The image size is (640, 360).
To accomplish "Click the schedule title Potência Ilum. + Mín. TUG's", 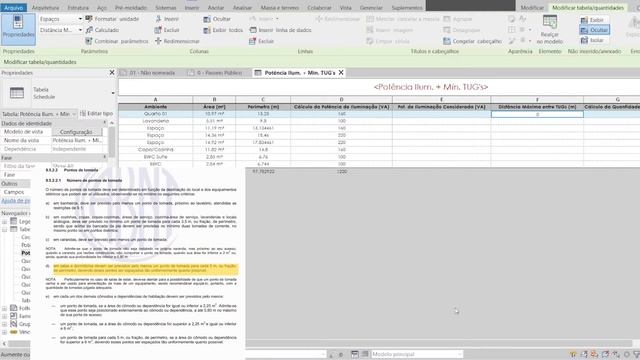I will tap(431, 87).
